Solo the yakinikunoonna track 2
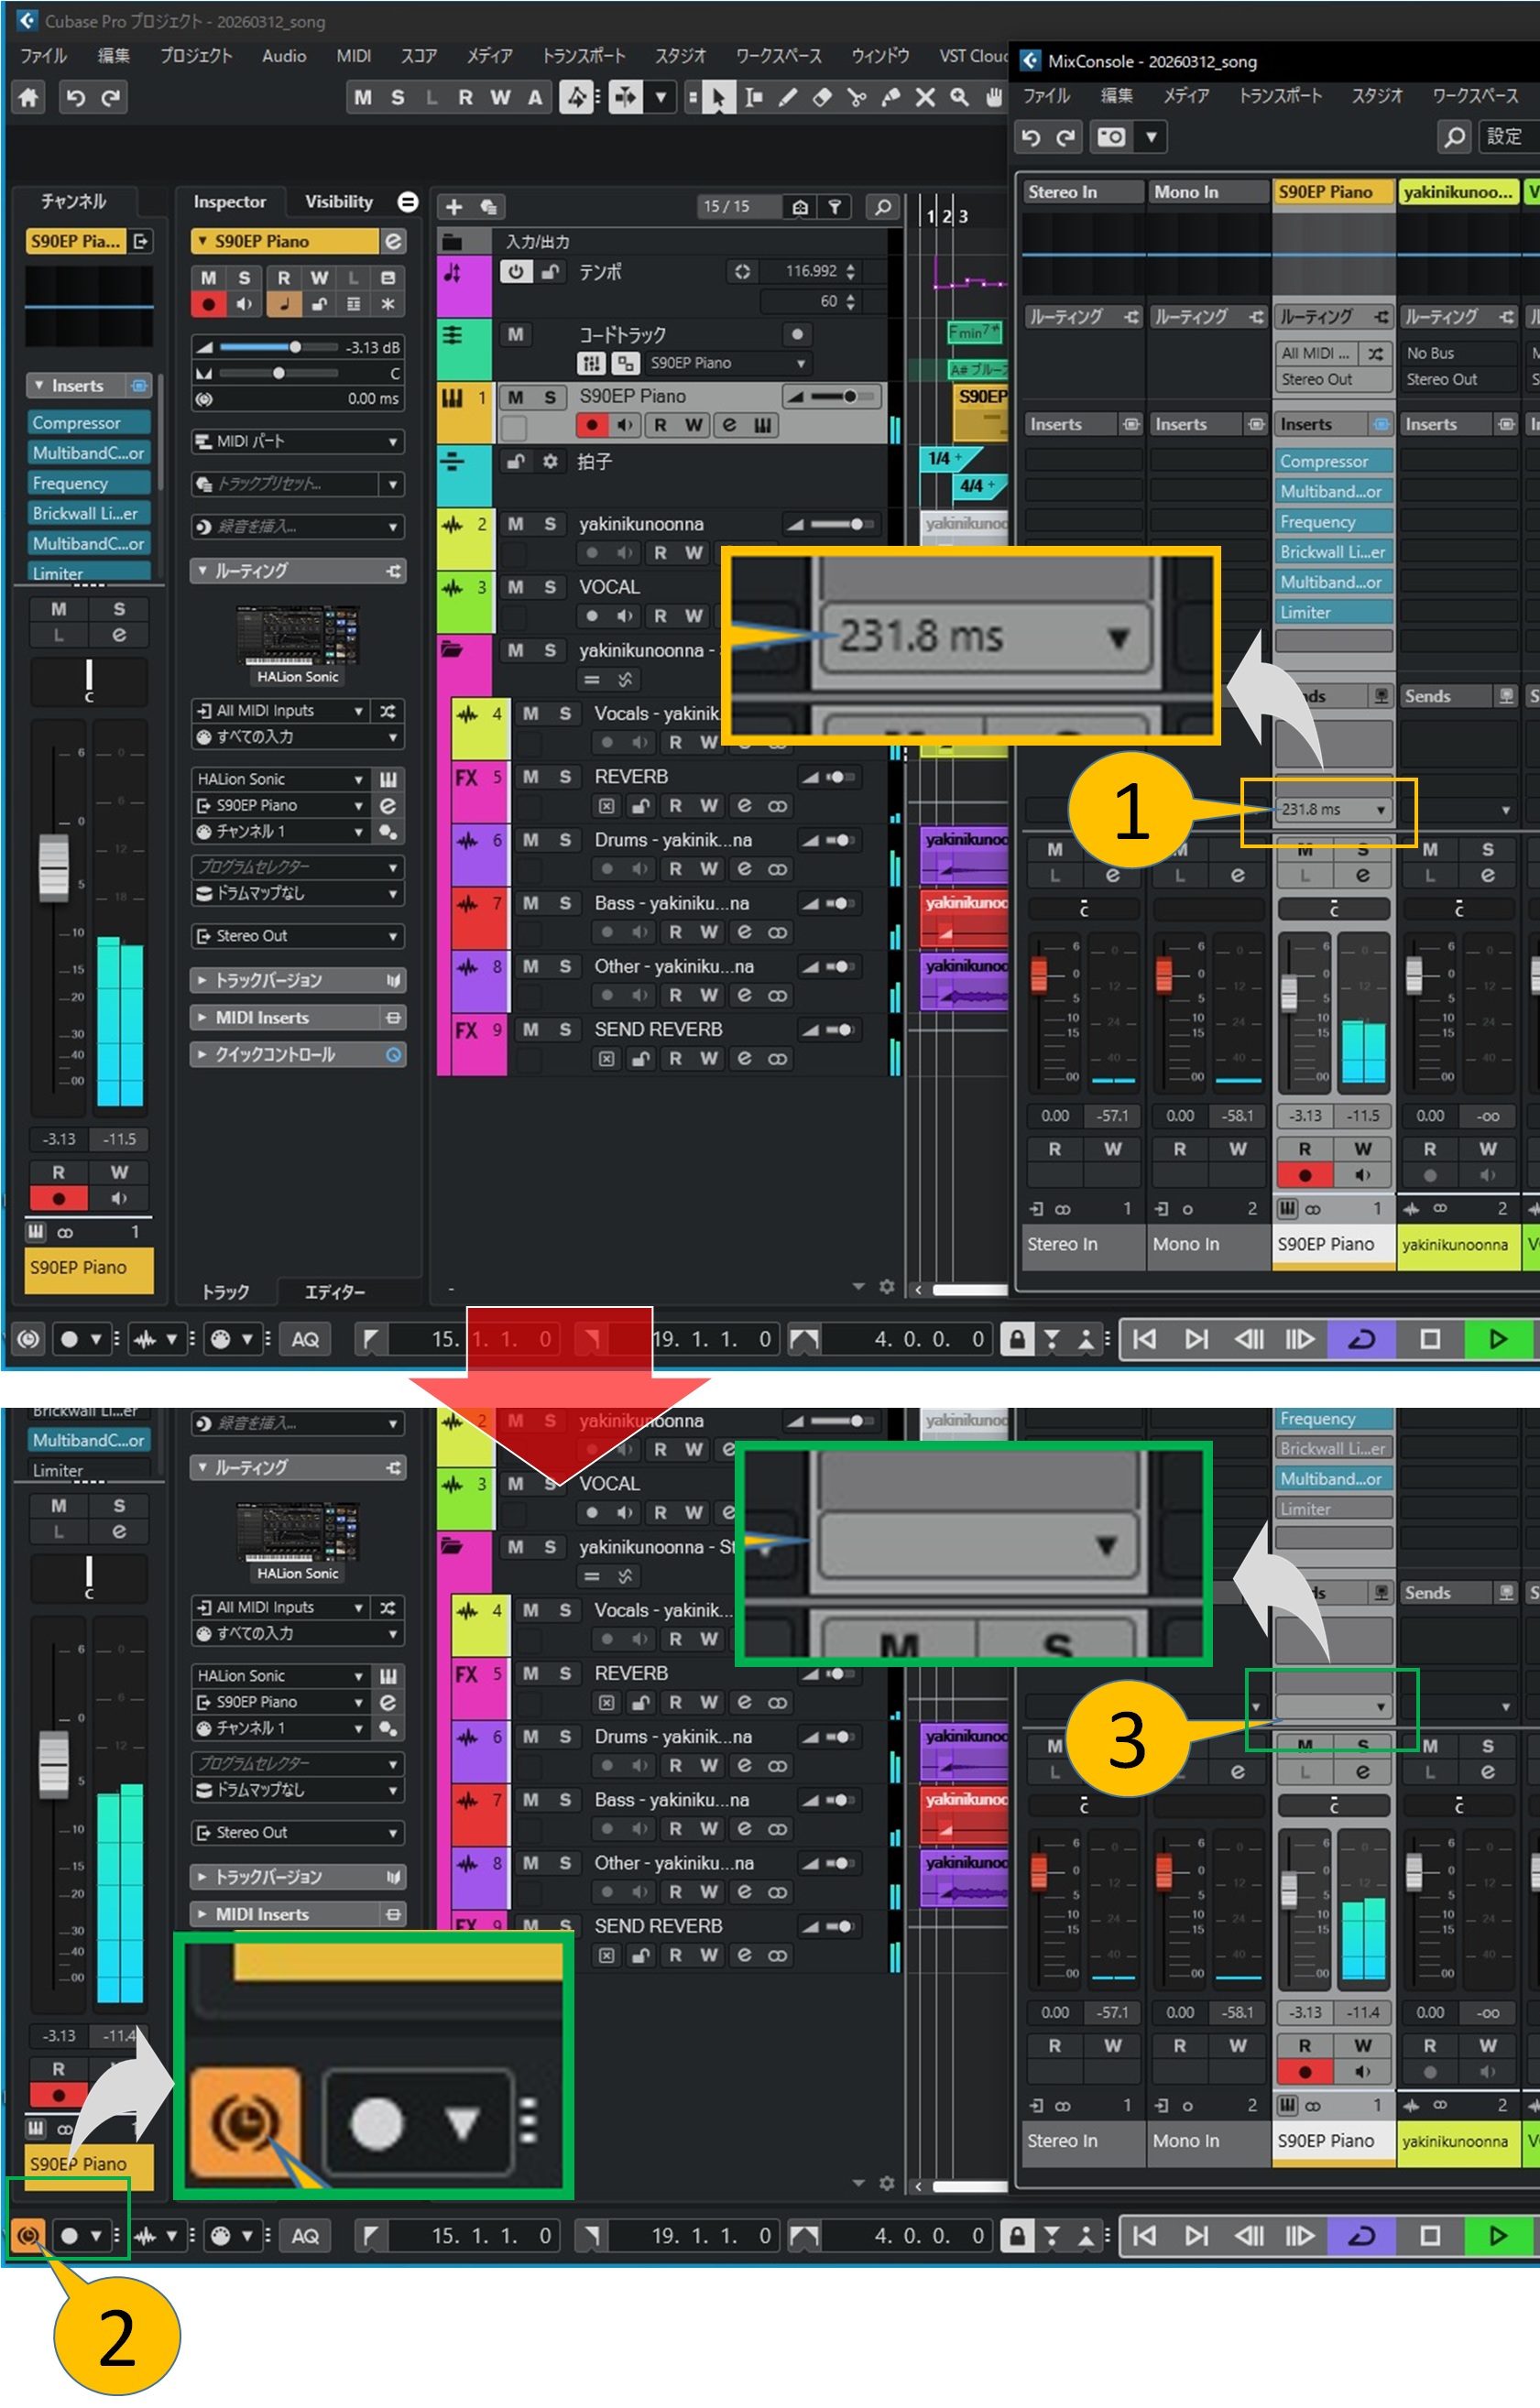 coord(549,524)
